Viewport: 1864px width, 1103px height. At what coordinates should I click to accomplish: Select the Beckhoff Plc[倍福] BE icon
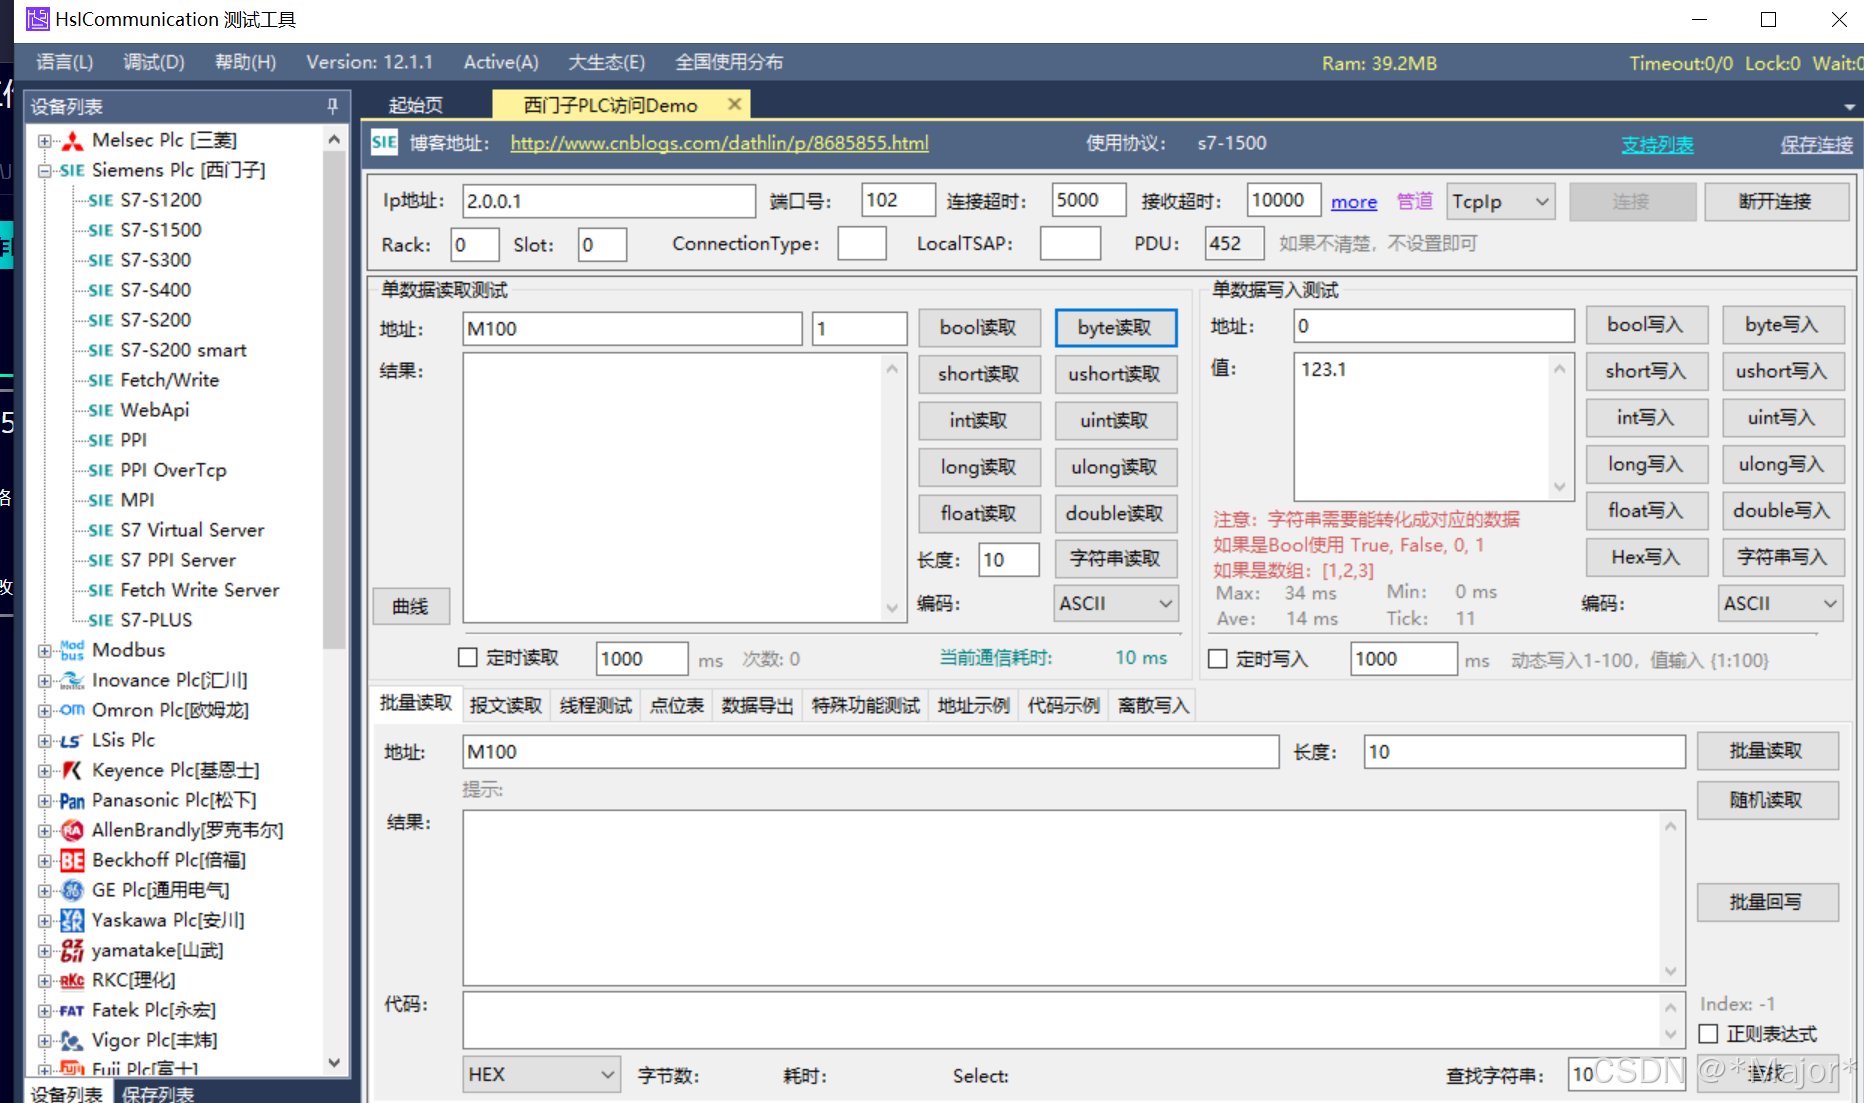click(x=71, y=860)
